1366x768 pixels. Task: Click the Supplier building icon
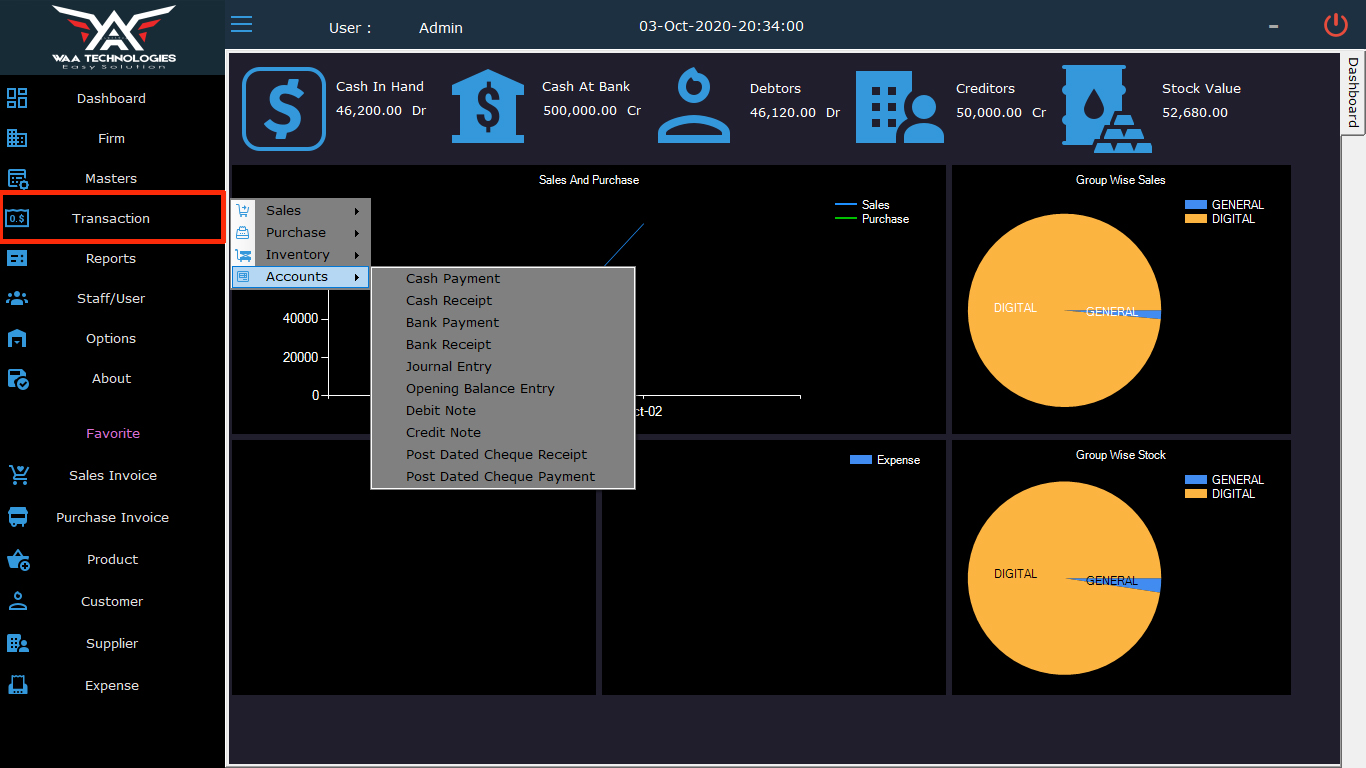tap(18, 643)
